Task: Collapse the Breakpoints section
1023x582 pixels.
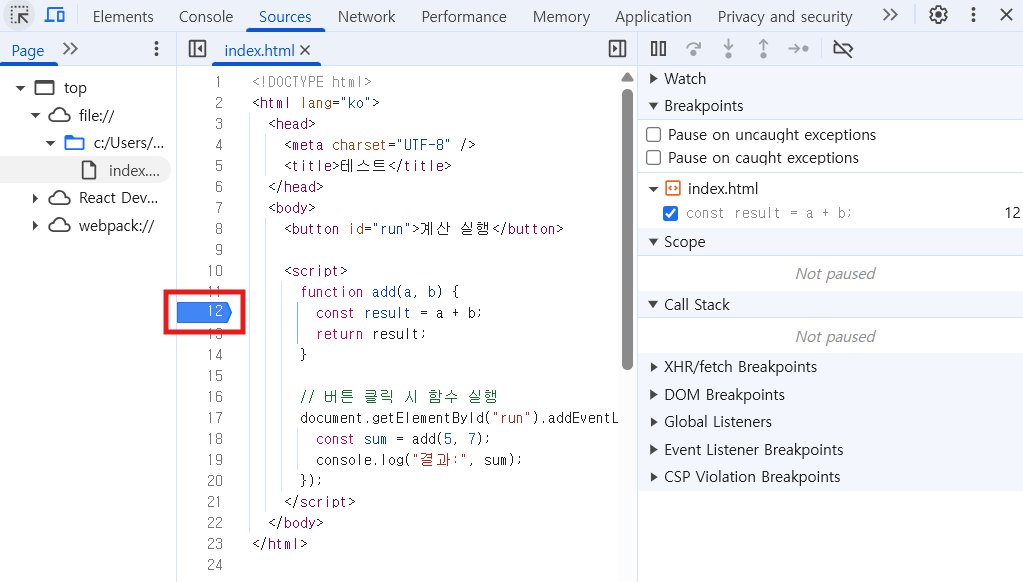Action: pyautogui.click(x=653, y=106)
